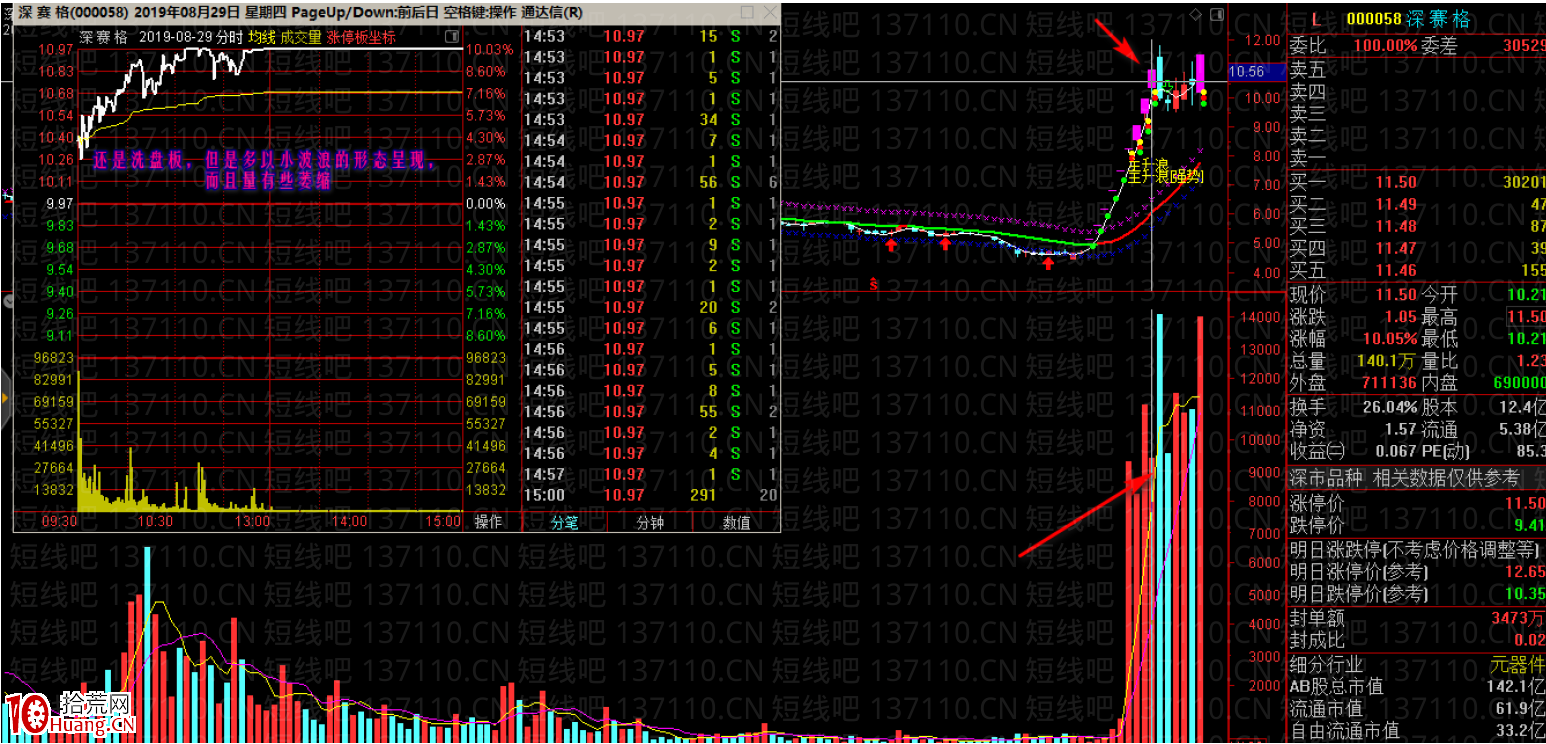Switch to the 分钟 tab
The width and height of the screenshot is (1546, 744).
pos(650,522)
